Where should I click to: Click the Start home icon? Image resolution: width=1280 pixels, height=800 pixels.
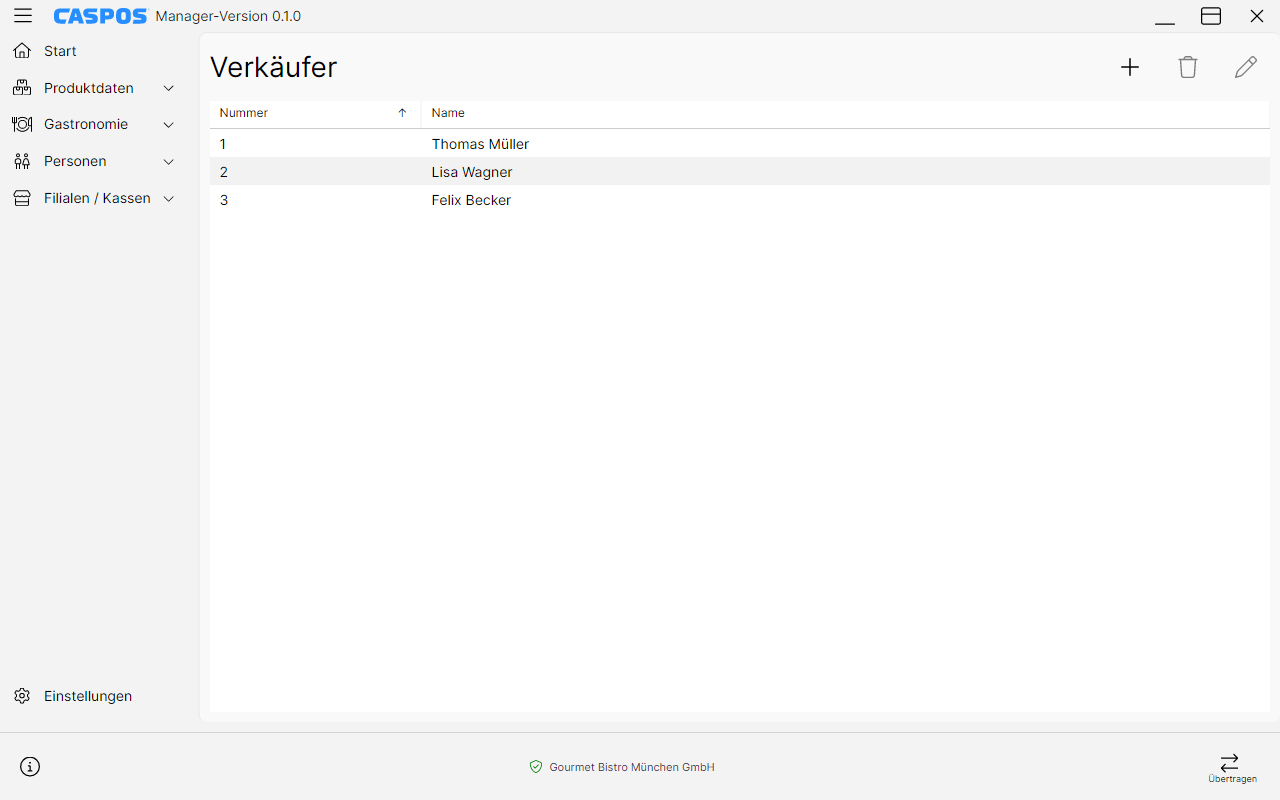(22, 51)
